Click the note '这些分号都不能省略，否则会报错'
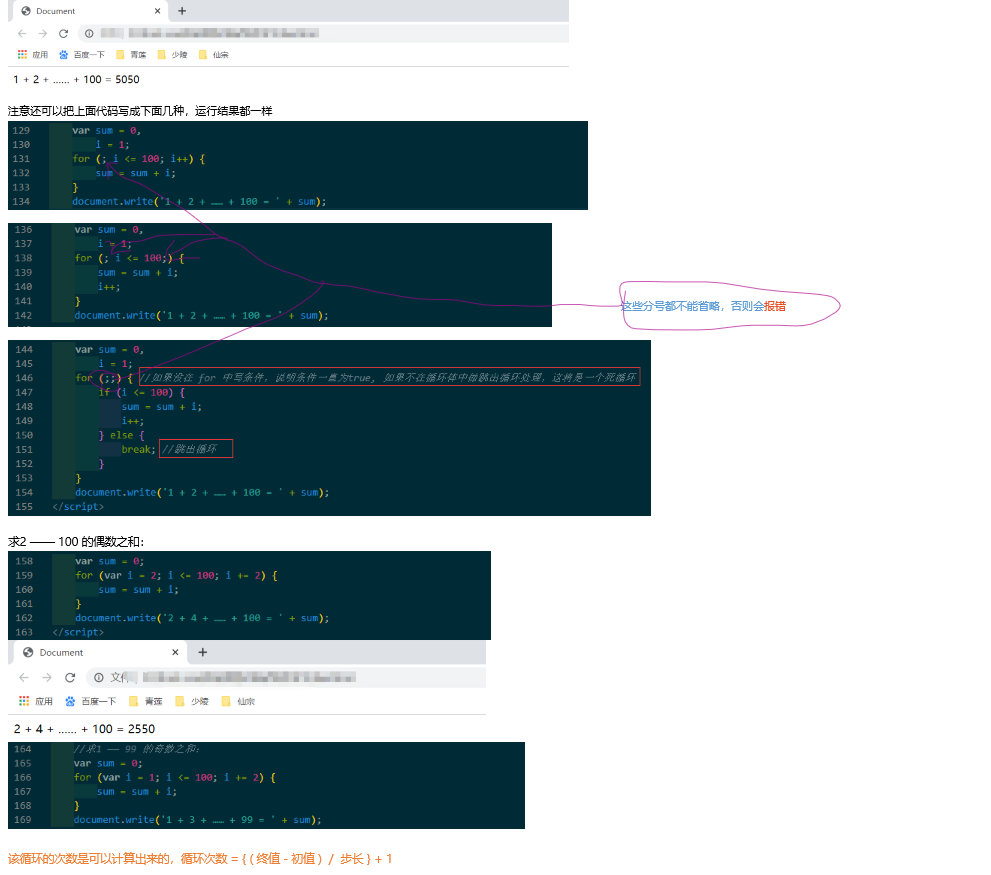Viewport: 991px width, 875px height. [x=703, y=306]
